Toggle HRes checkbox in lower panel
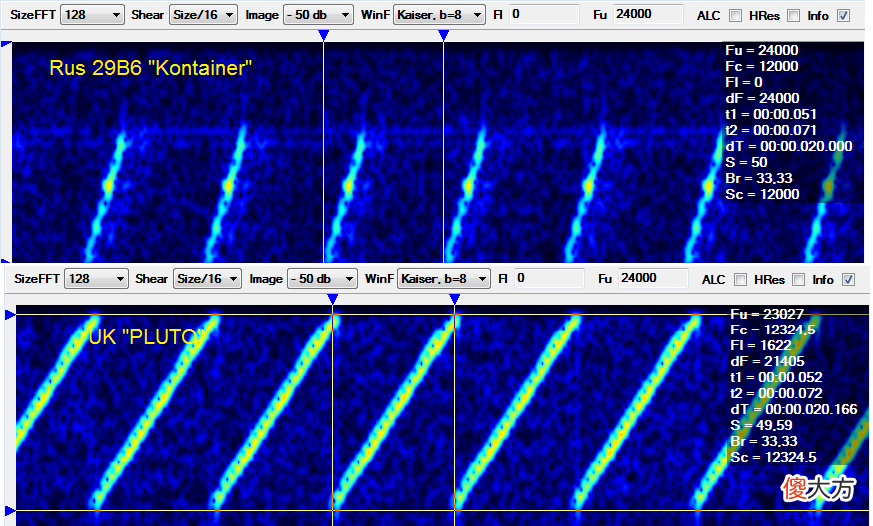 pyautogui.click(x=798, y=279)
